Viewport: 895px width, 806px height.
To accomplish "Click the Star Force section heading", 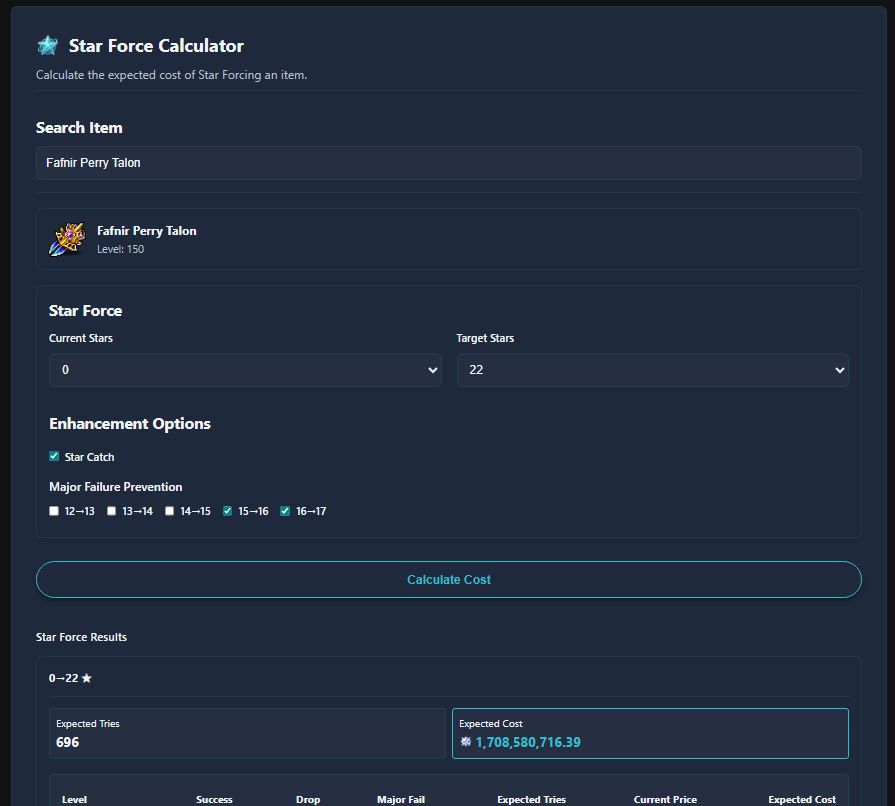I will point(86,311).
